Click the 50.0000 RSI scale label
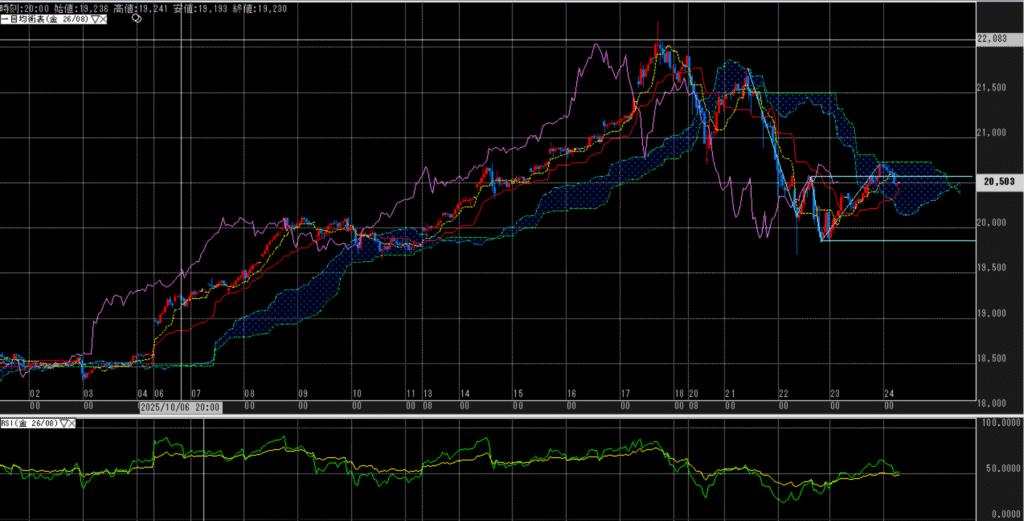 point(998,467)
